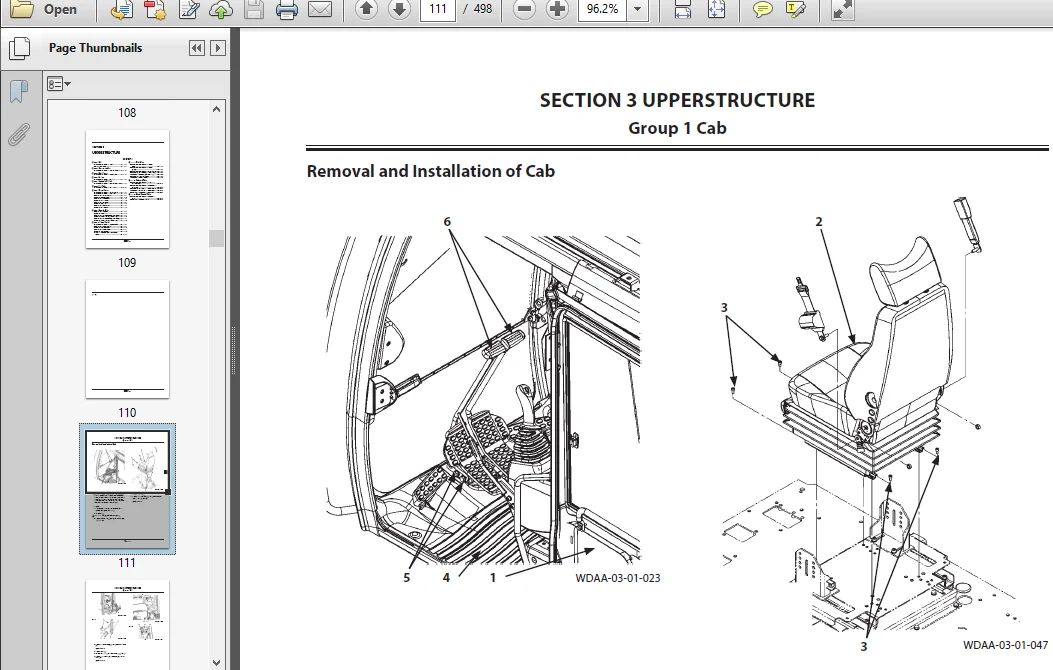Click figure label WDAA-03-01-047
Viewport: 1053px width, 670px height.
[1005, 645]
